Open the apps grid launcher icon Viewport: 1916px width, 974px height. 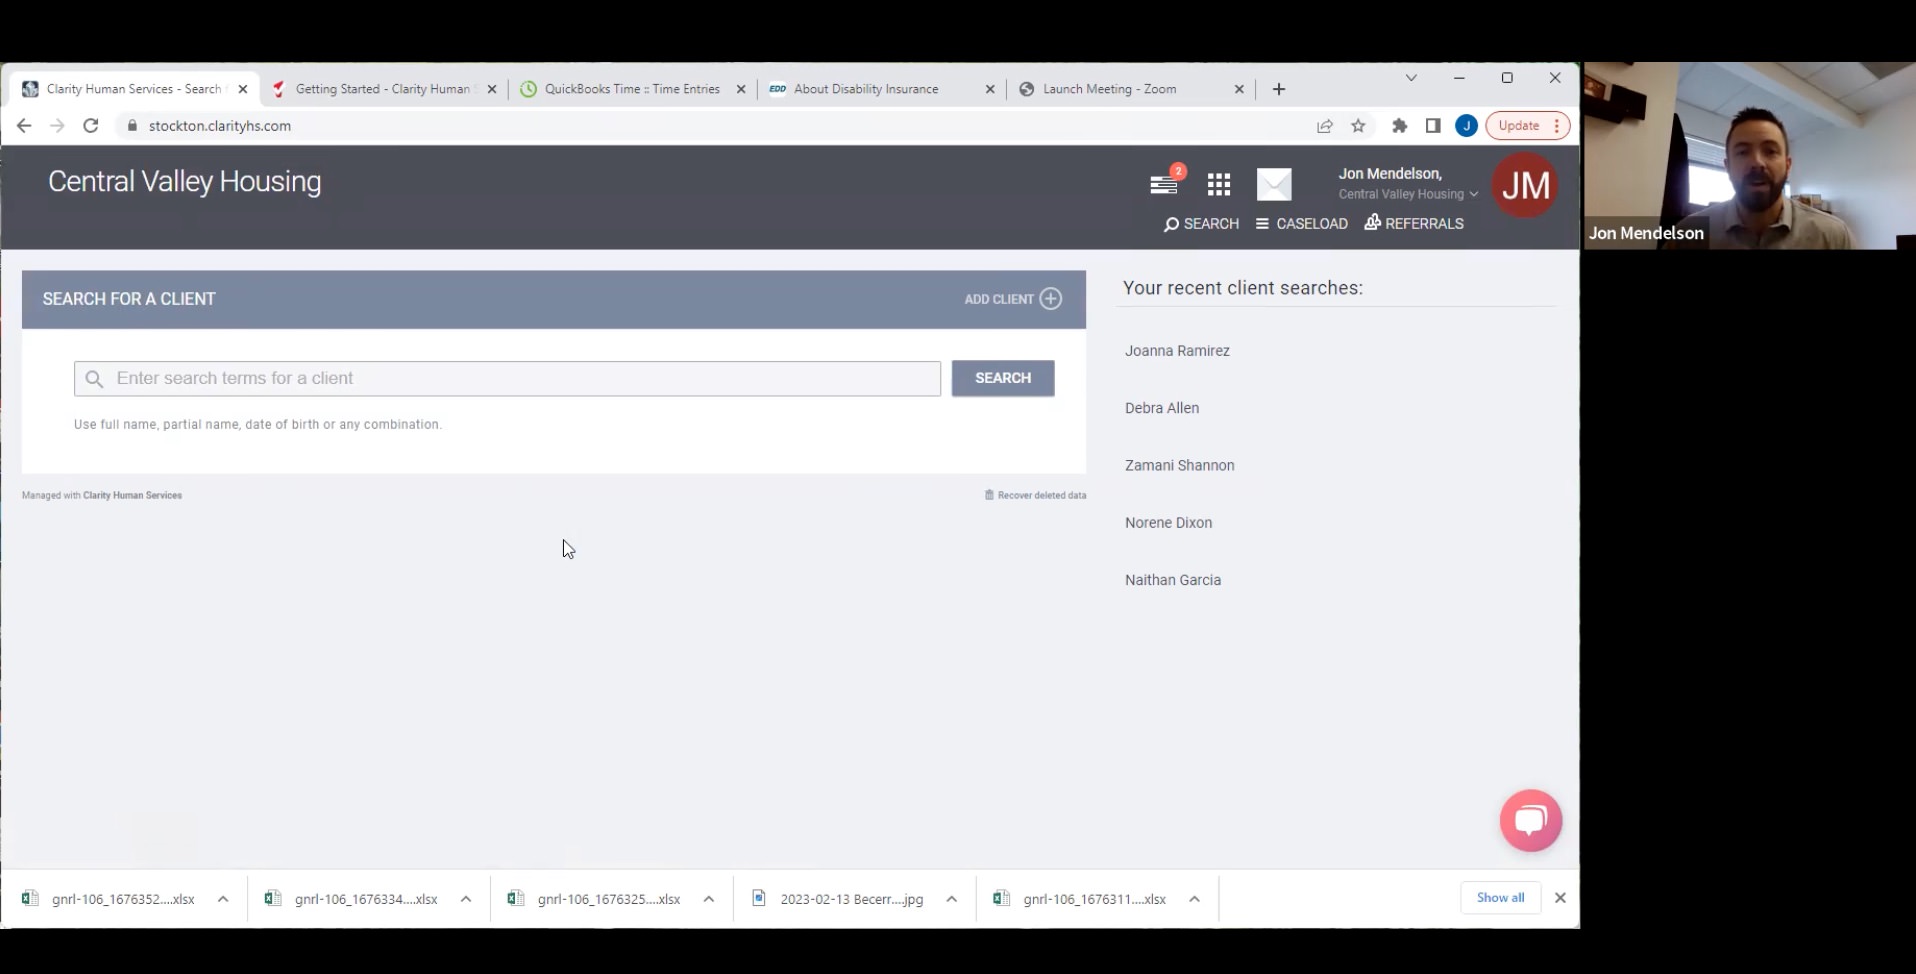(1218, 184)
